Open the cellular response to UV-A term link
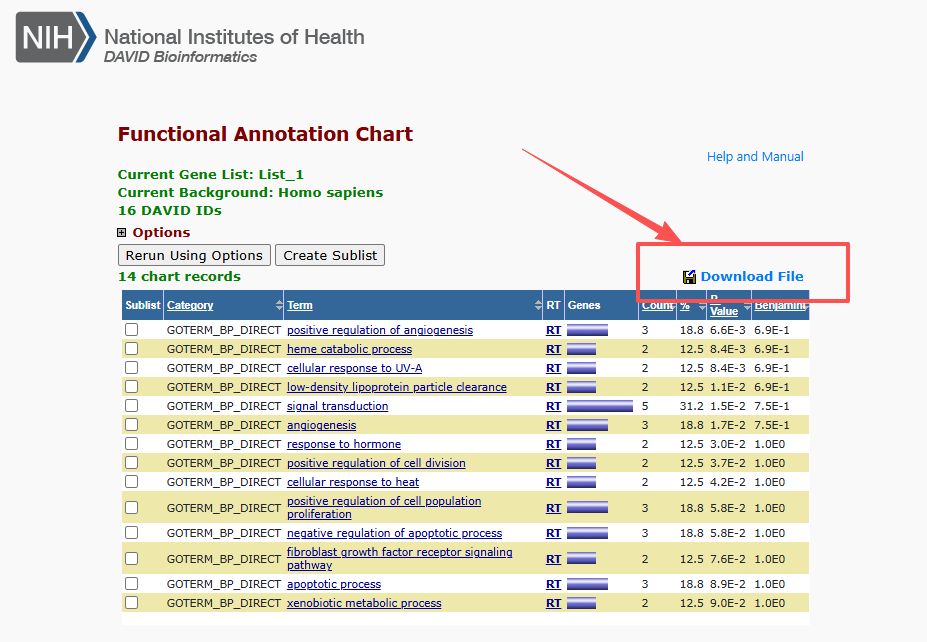Screen dimensions: 927x642 (x=354, y=368)
